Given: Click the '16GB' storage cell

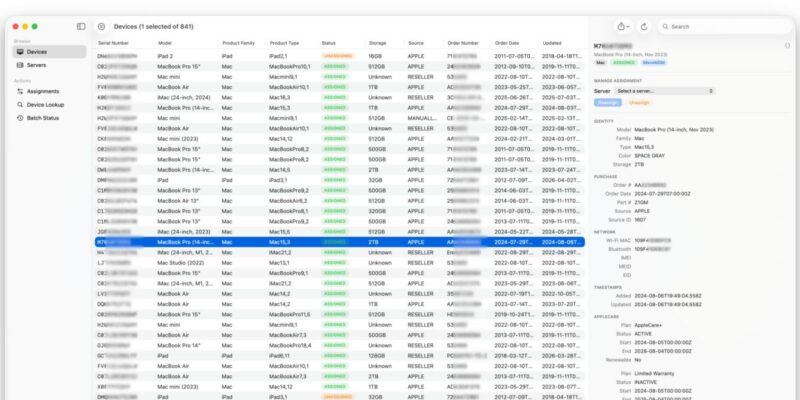Looking at the screenshot, I should (375, 56).
